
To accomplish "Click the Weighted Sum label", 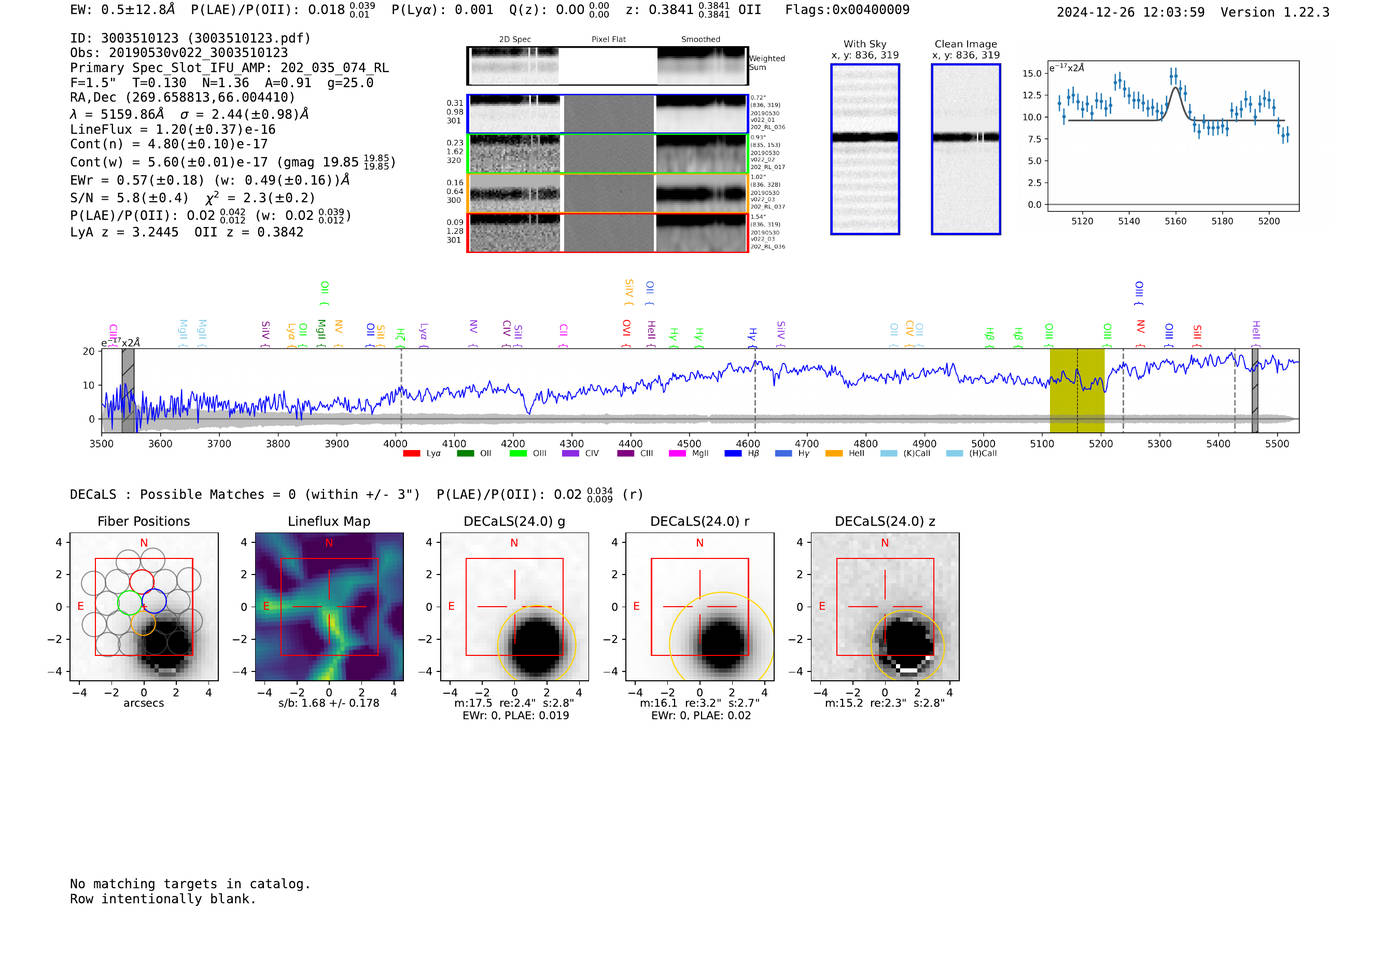I will [x=767, y=62].
